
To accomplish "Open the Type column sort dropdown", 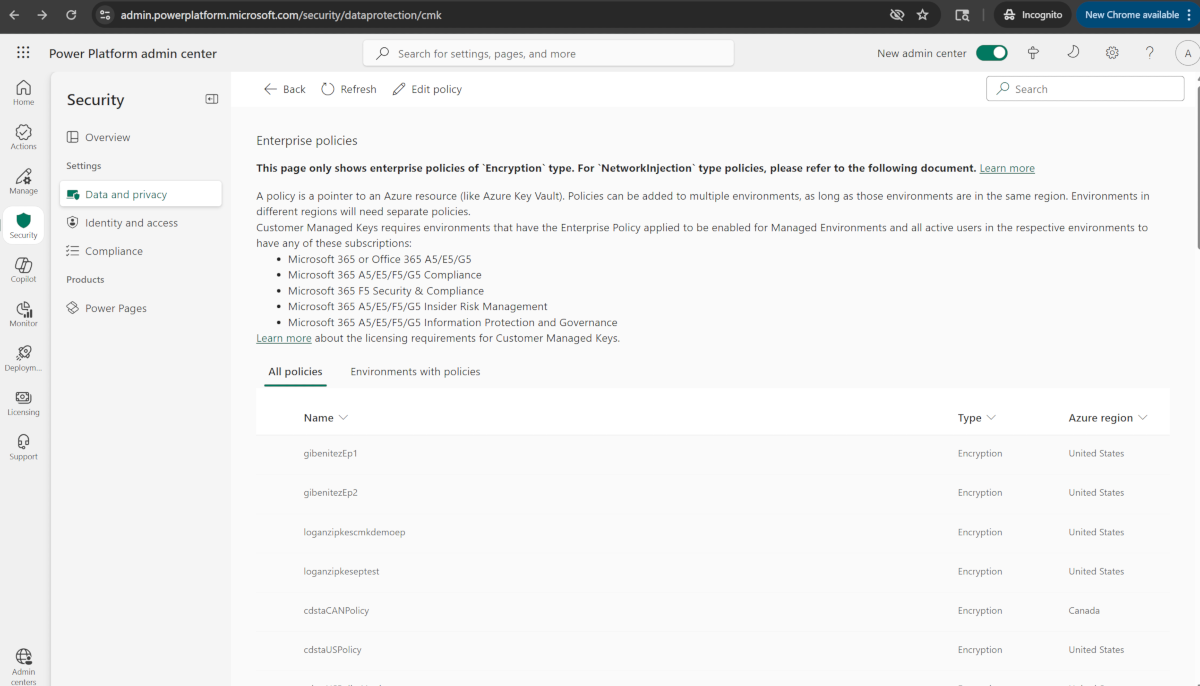I will (989, 417).
